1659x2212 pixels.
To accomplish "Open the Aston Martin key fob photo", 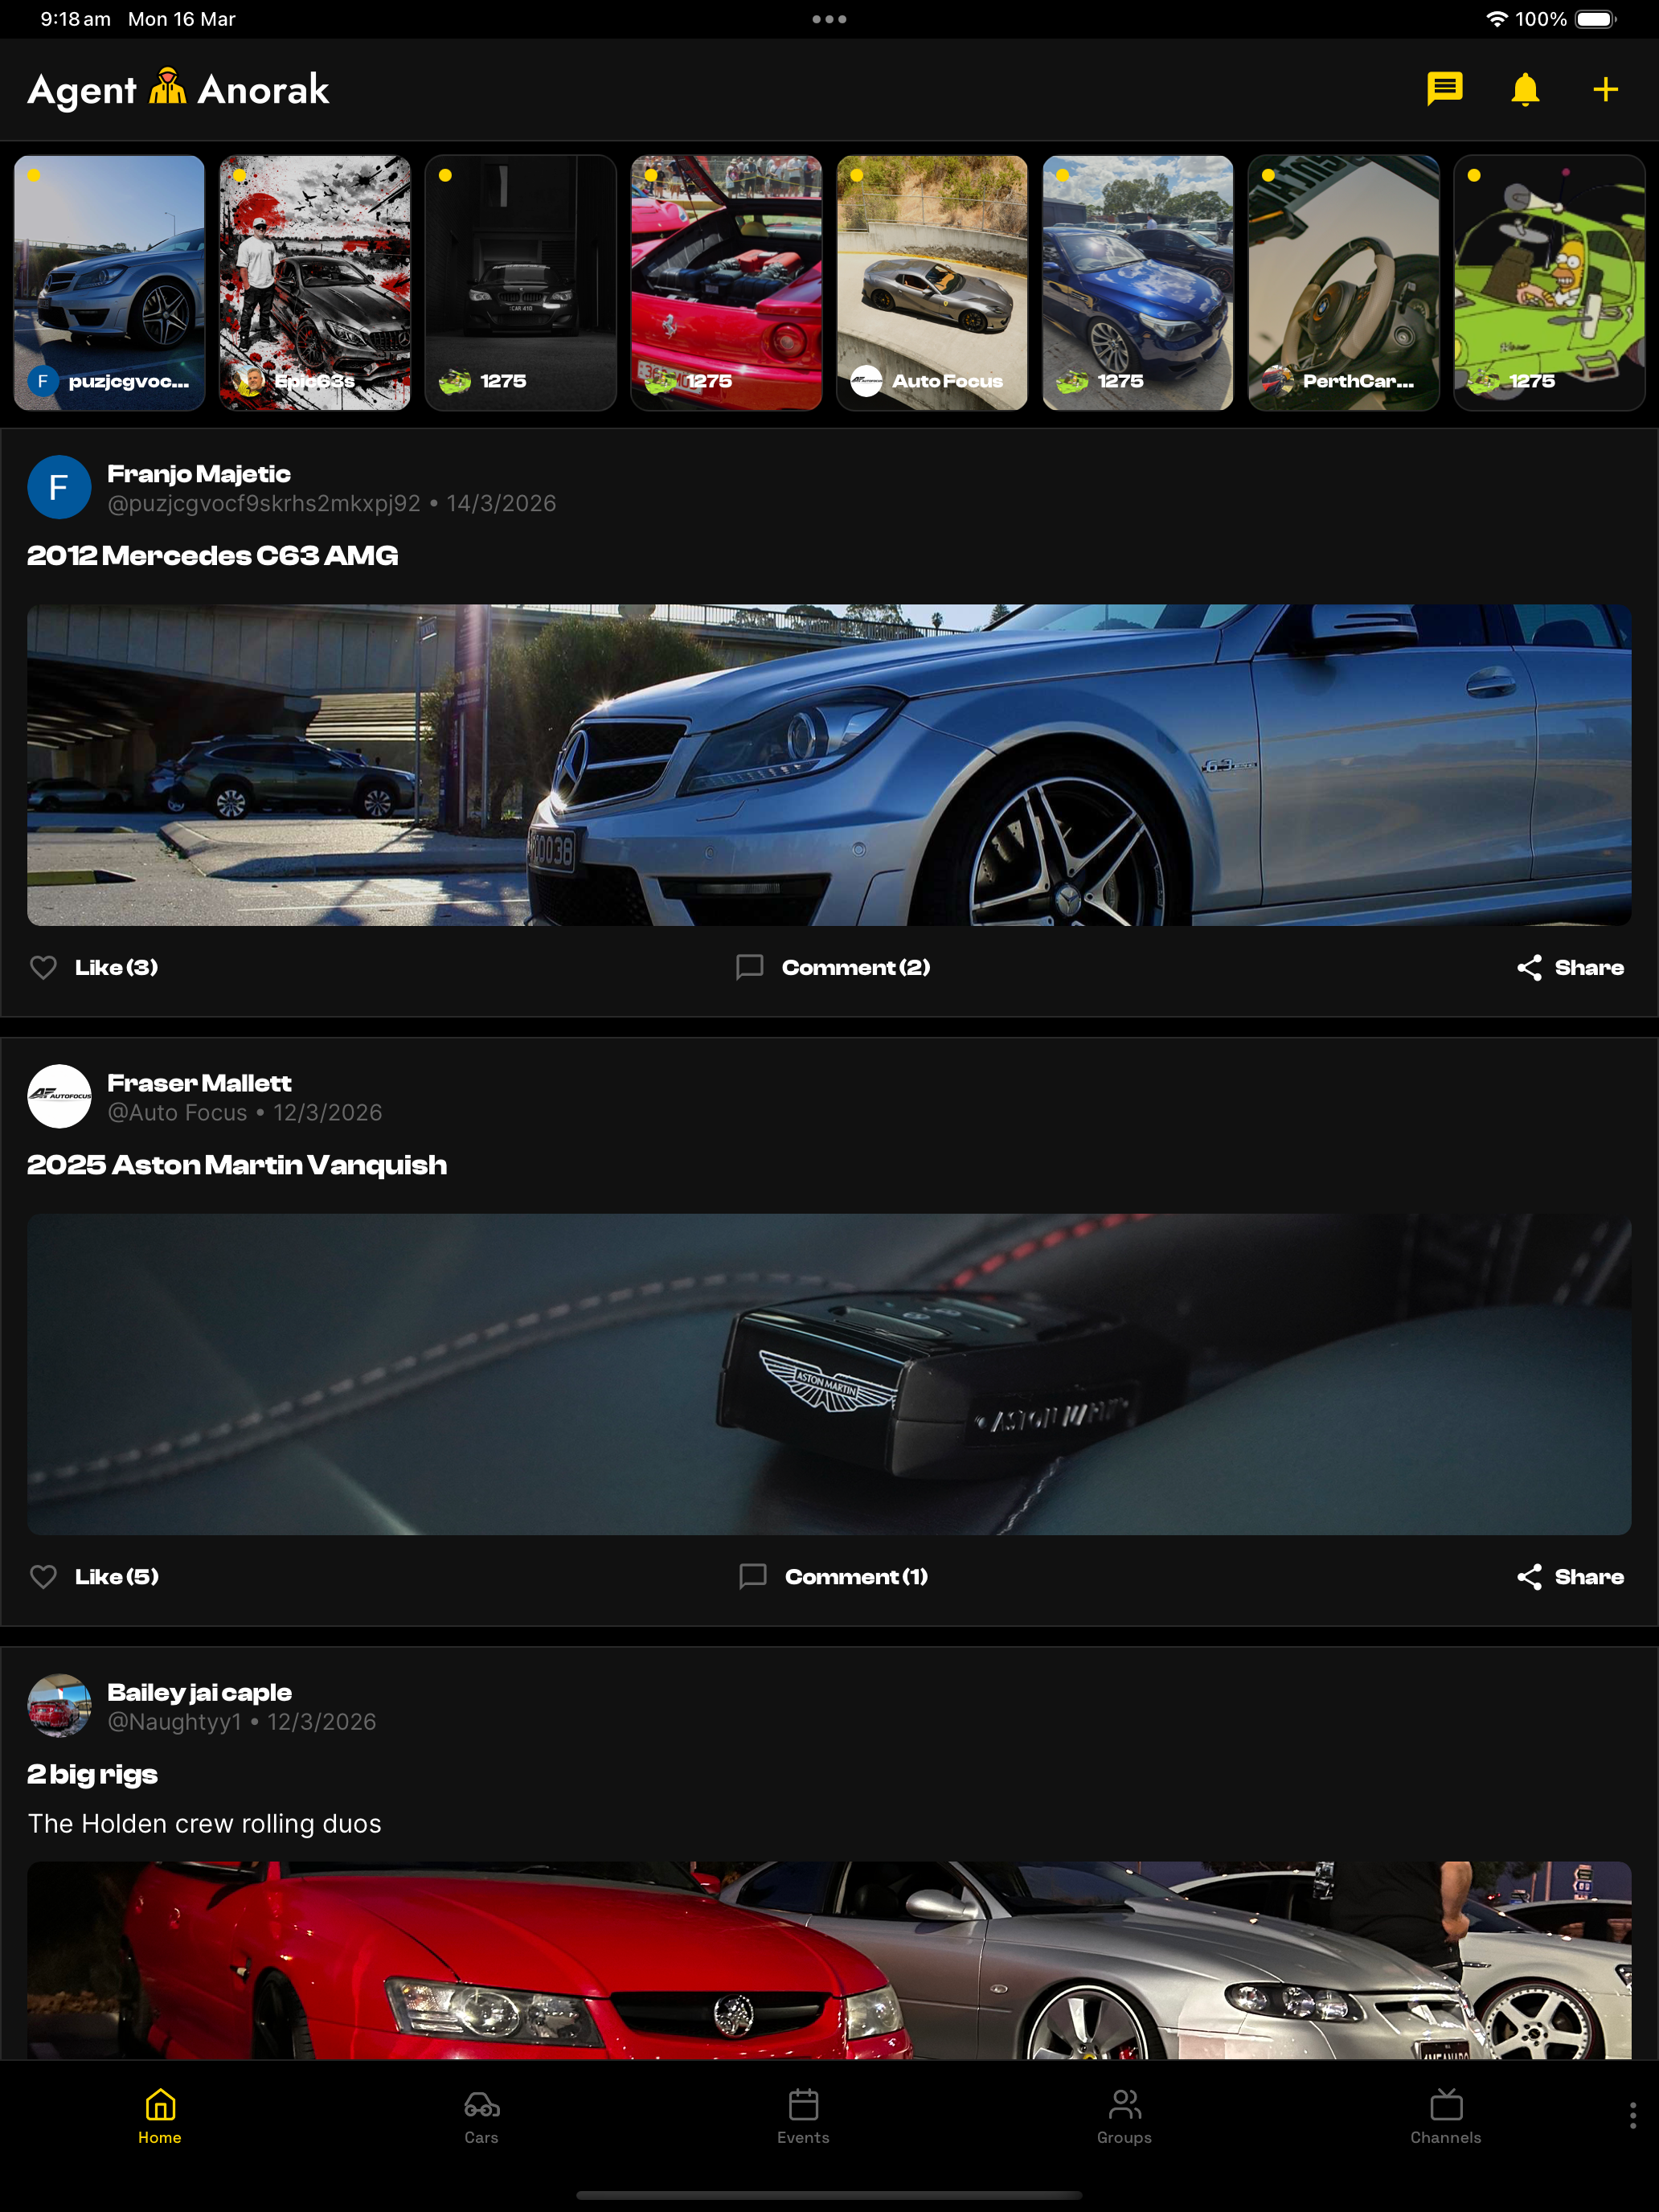I will [x=829, y=1374].
